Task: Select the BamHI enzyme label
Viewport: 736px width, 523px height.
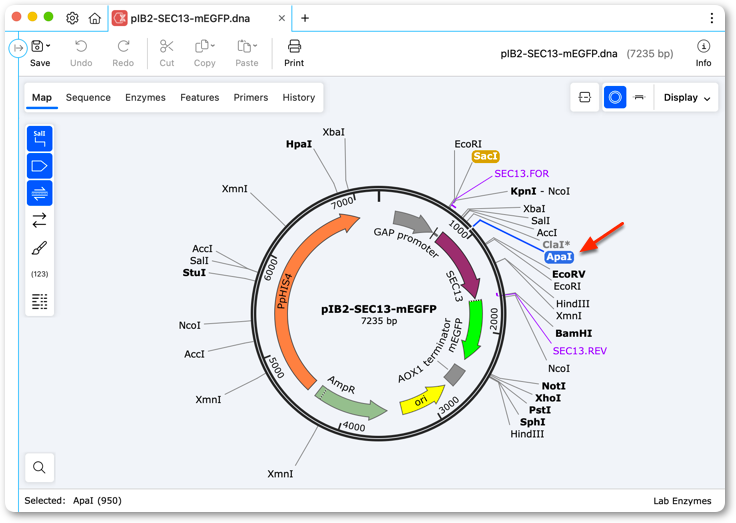Action: click(x=574, y=334)
